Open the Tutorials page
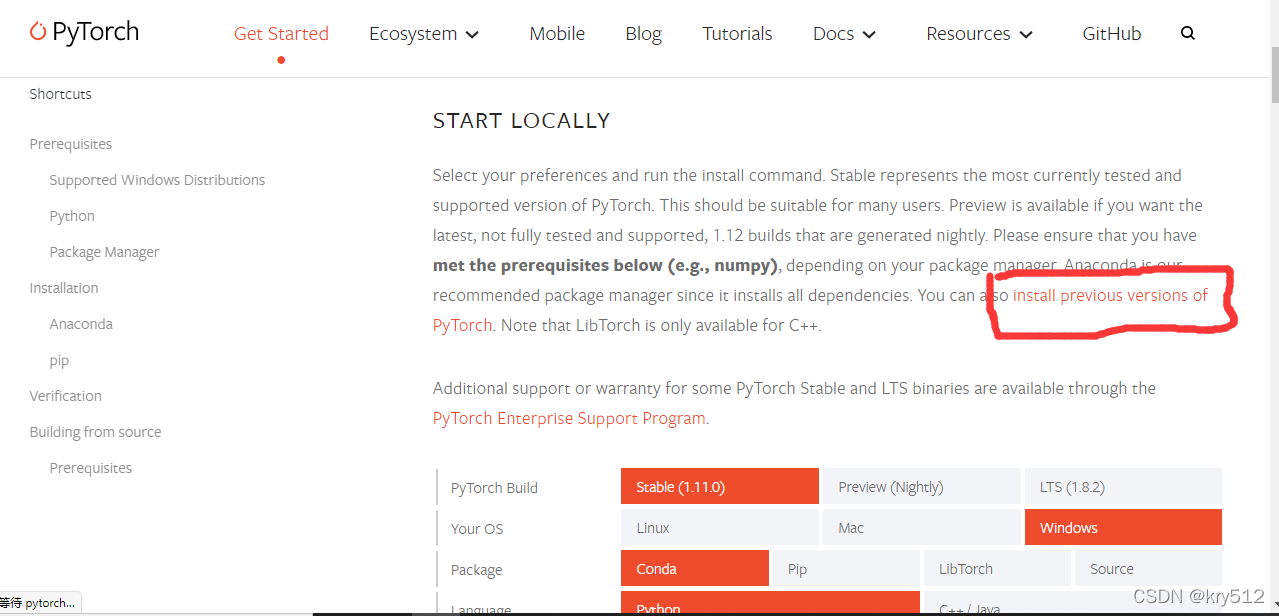 click(737, 33)
